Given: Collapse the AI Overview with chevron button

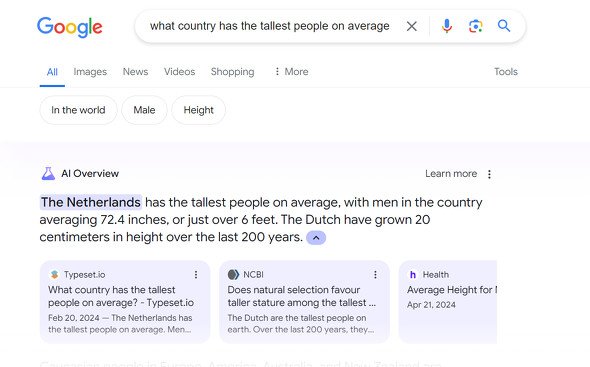Looking at the screenshot, I should tap(316, 238).
